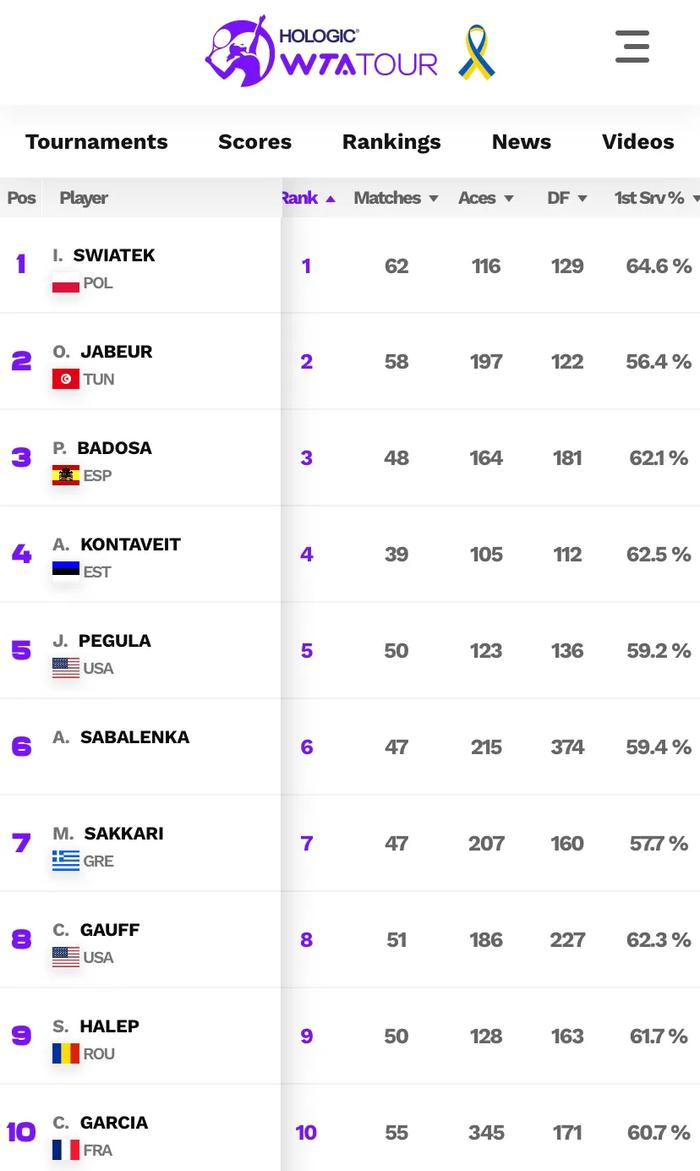The image size is (700, 1171).
Task: Click Tunisia flag under Jabeur
Action: 66,379
